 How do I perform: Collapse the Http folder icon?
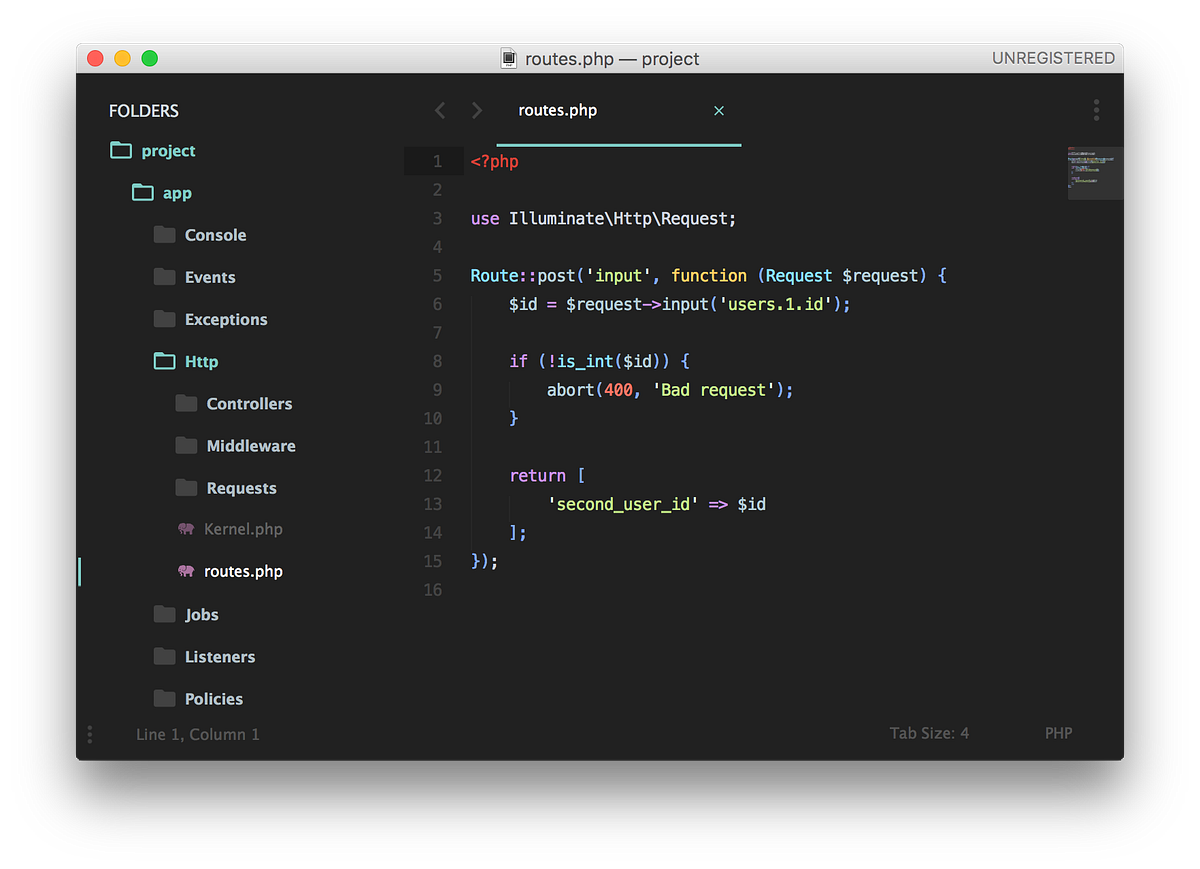tap(165, 361)
